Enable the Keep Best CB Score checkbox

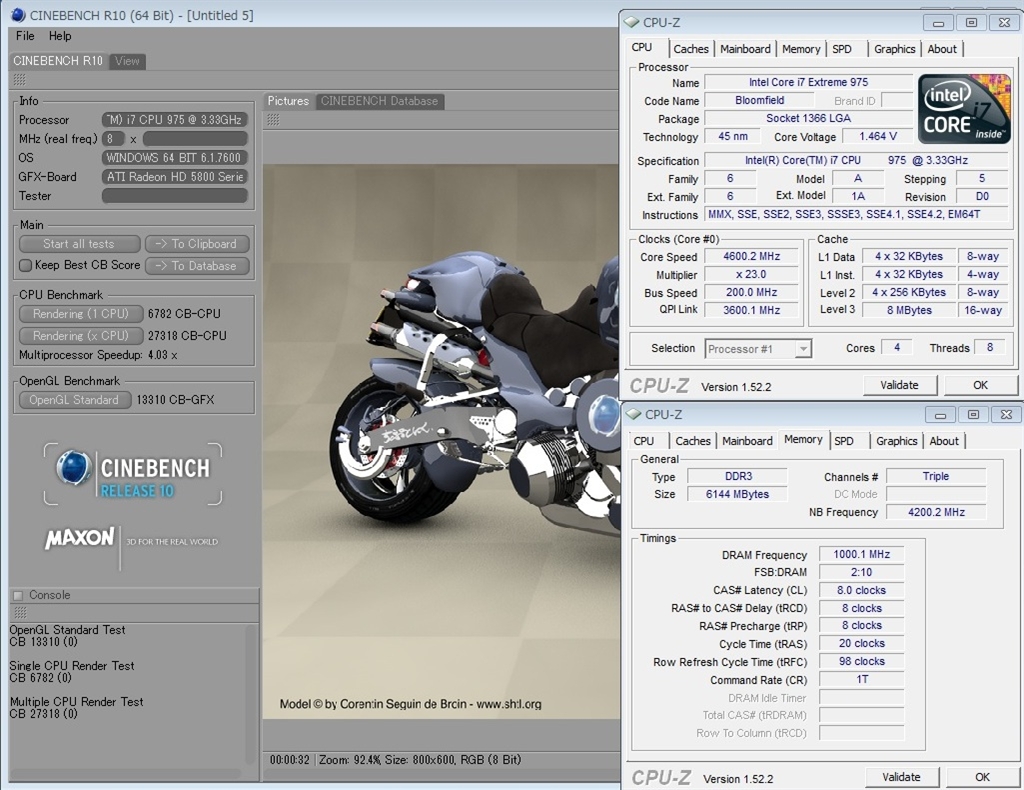pyautogui.click(x=26, y=265)
